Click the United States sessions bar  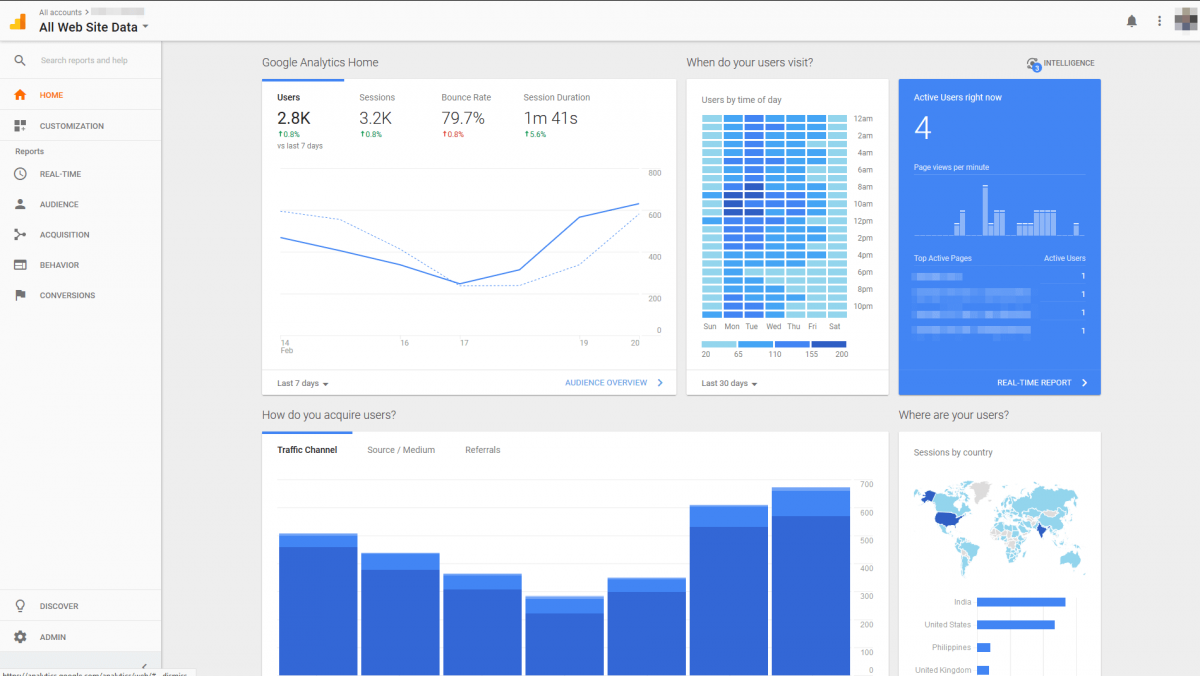[x=1016, y=625]
